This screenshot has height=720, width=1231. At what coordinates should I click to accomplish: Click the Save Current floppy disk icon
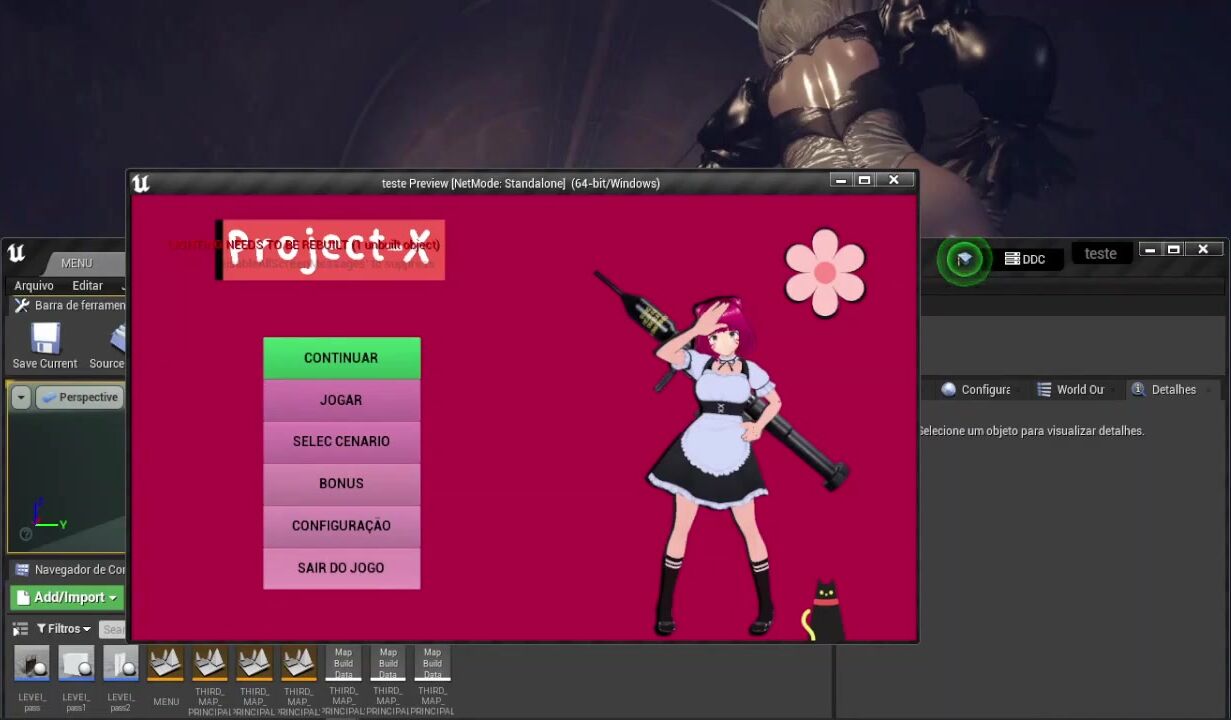[45, 339]
